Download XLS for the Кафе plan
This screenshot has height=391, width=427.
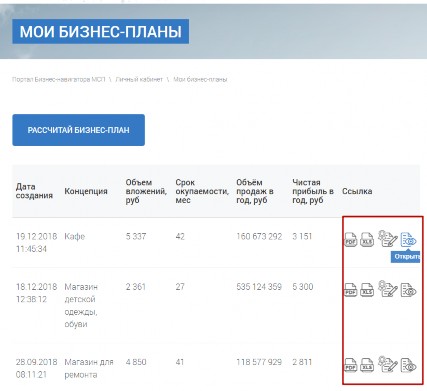[x=367, y=239]
